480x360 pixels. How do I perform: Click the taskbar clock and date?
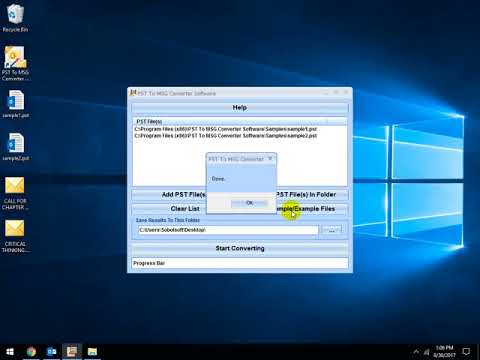(445, 352)
